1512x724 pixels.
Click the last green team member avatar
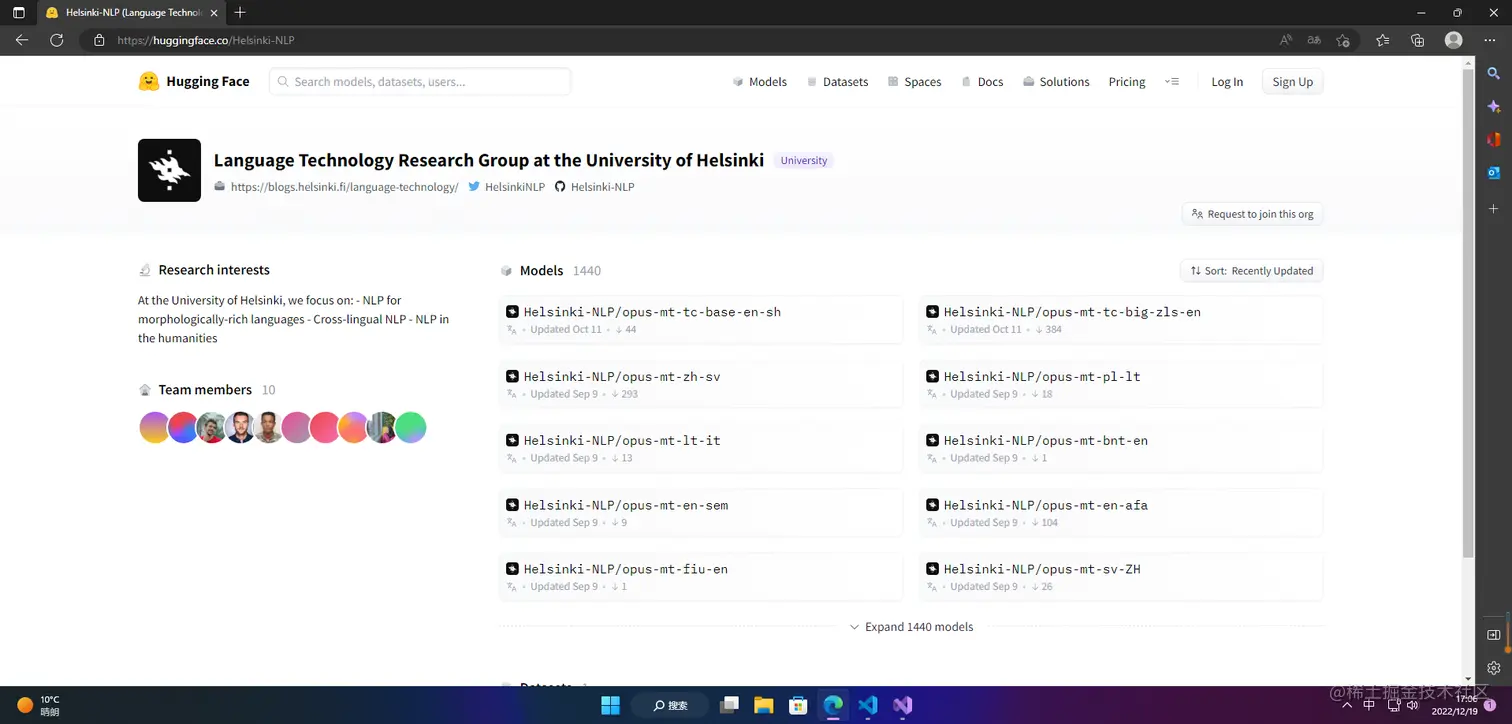pyautogui.click(x=410, y=428)
